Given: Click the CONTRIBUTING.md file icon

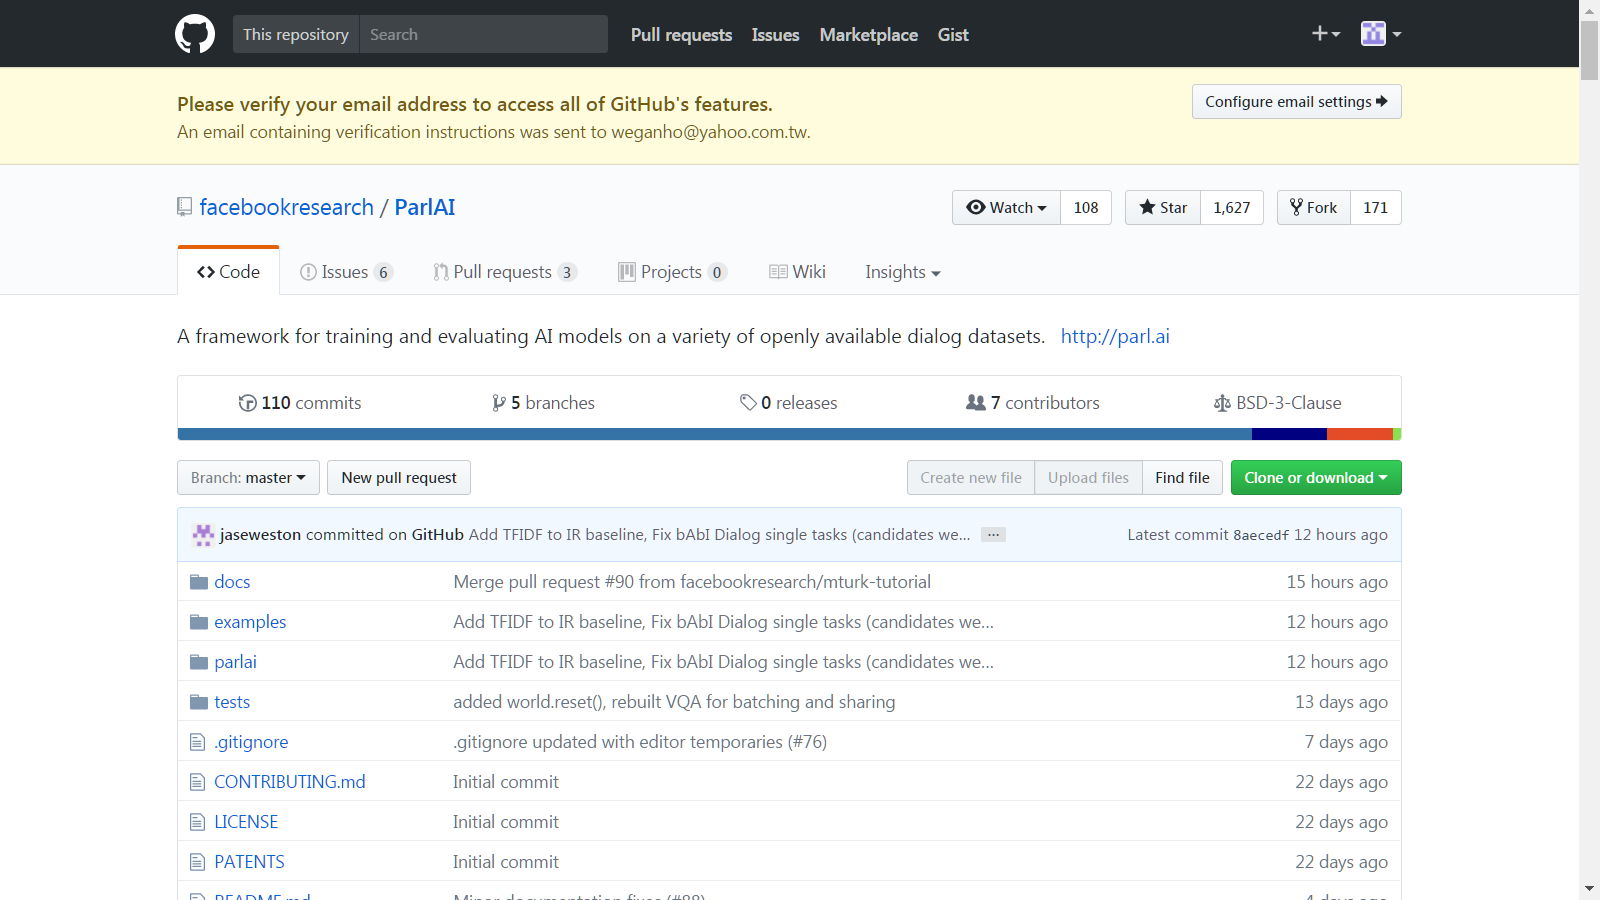Looking at the screenshot, I should click(197, 782).
